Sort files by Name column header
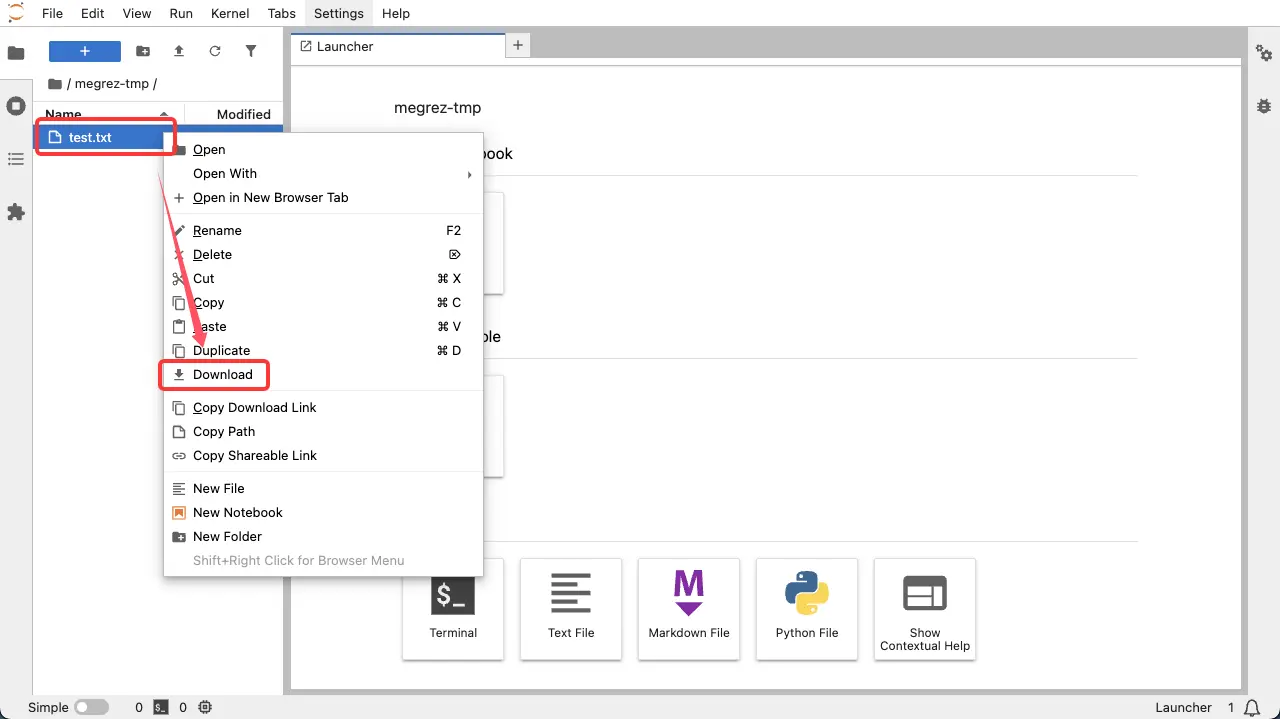Viewport: 1280px width, 719px height. coord(64,114)
